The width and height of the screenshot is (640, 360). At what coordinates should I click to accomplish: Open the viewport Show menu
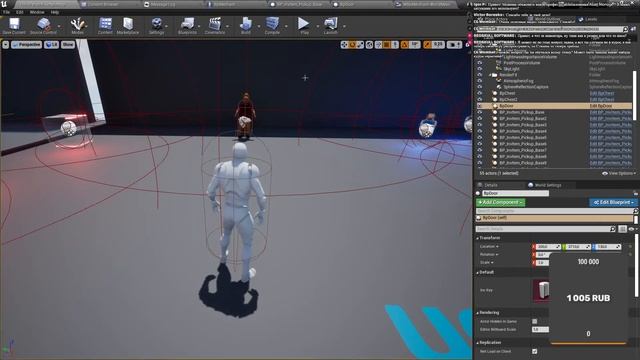point(68,44)
